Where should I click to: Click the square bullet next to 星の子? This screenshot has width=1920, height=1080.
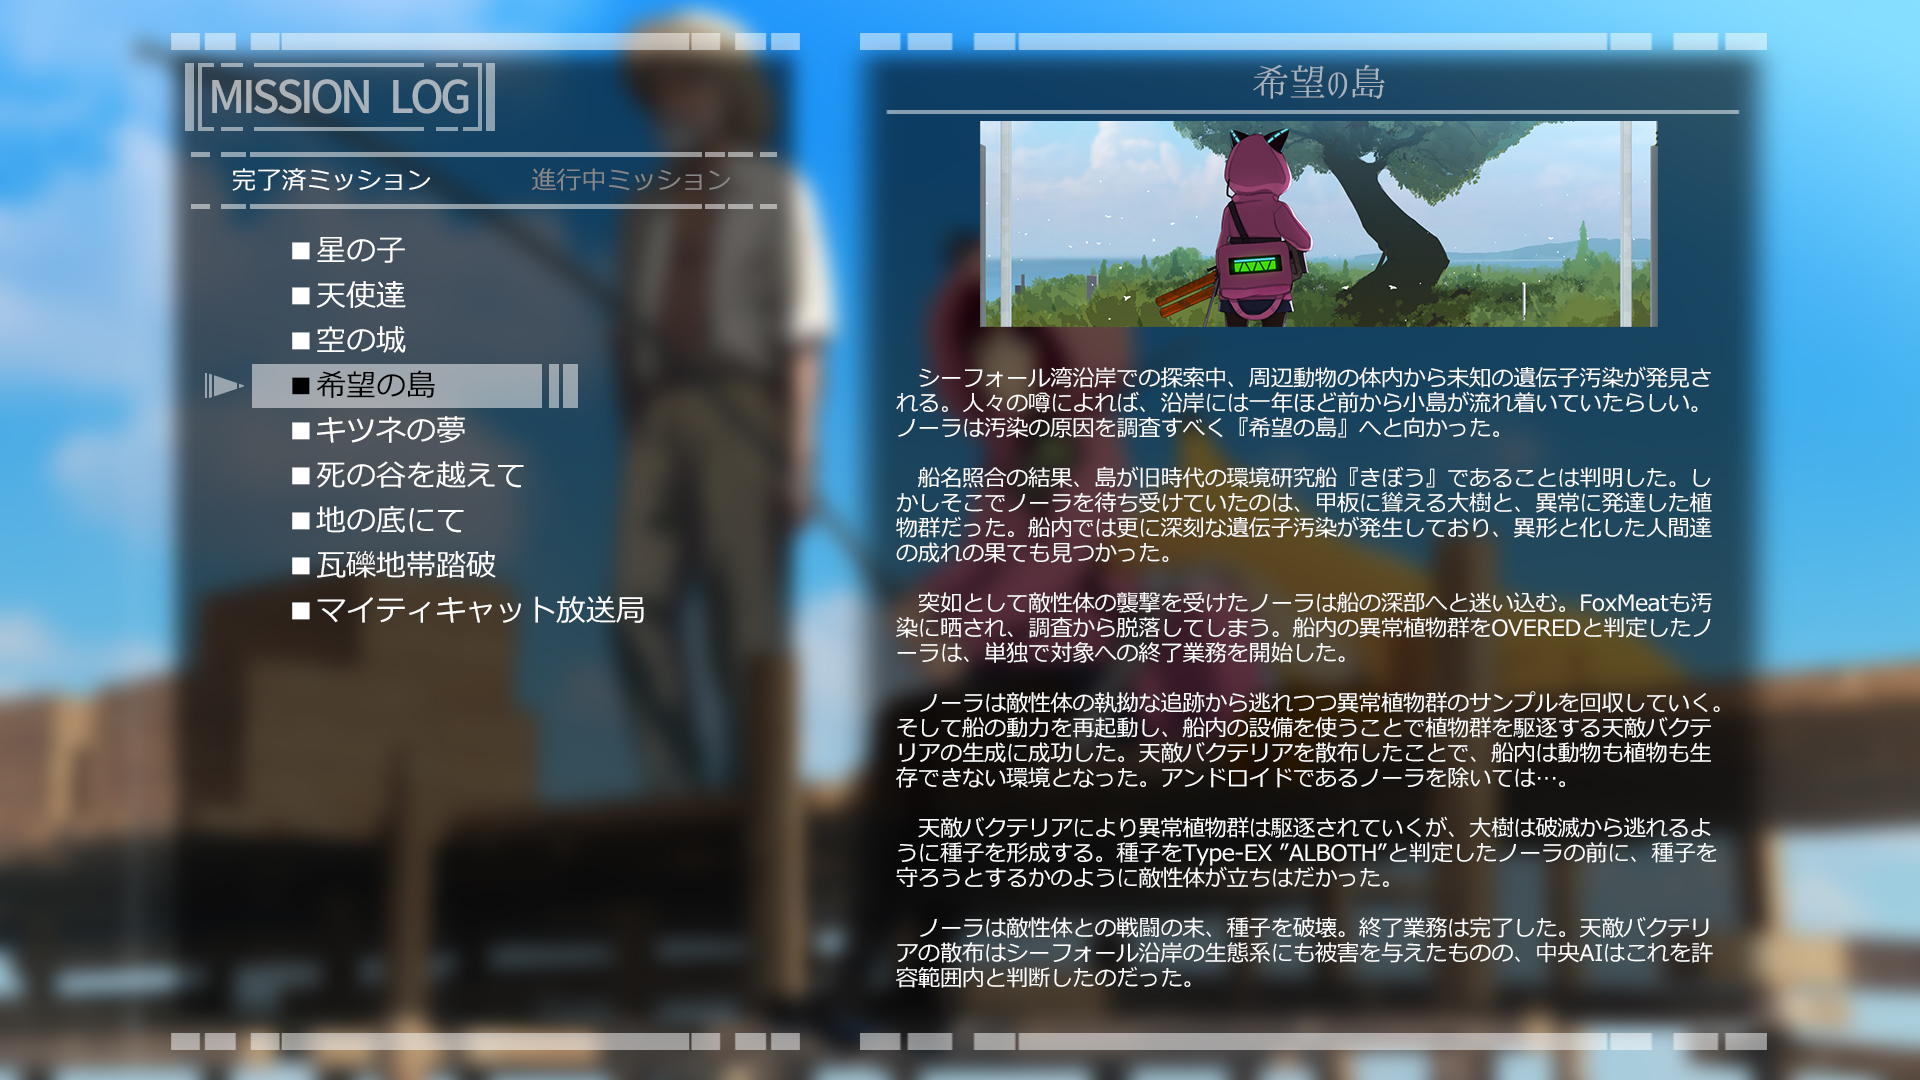click(x=300, y=251)
